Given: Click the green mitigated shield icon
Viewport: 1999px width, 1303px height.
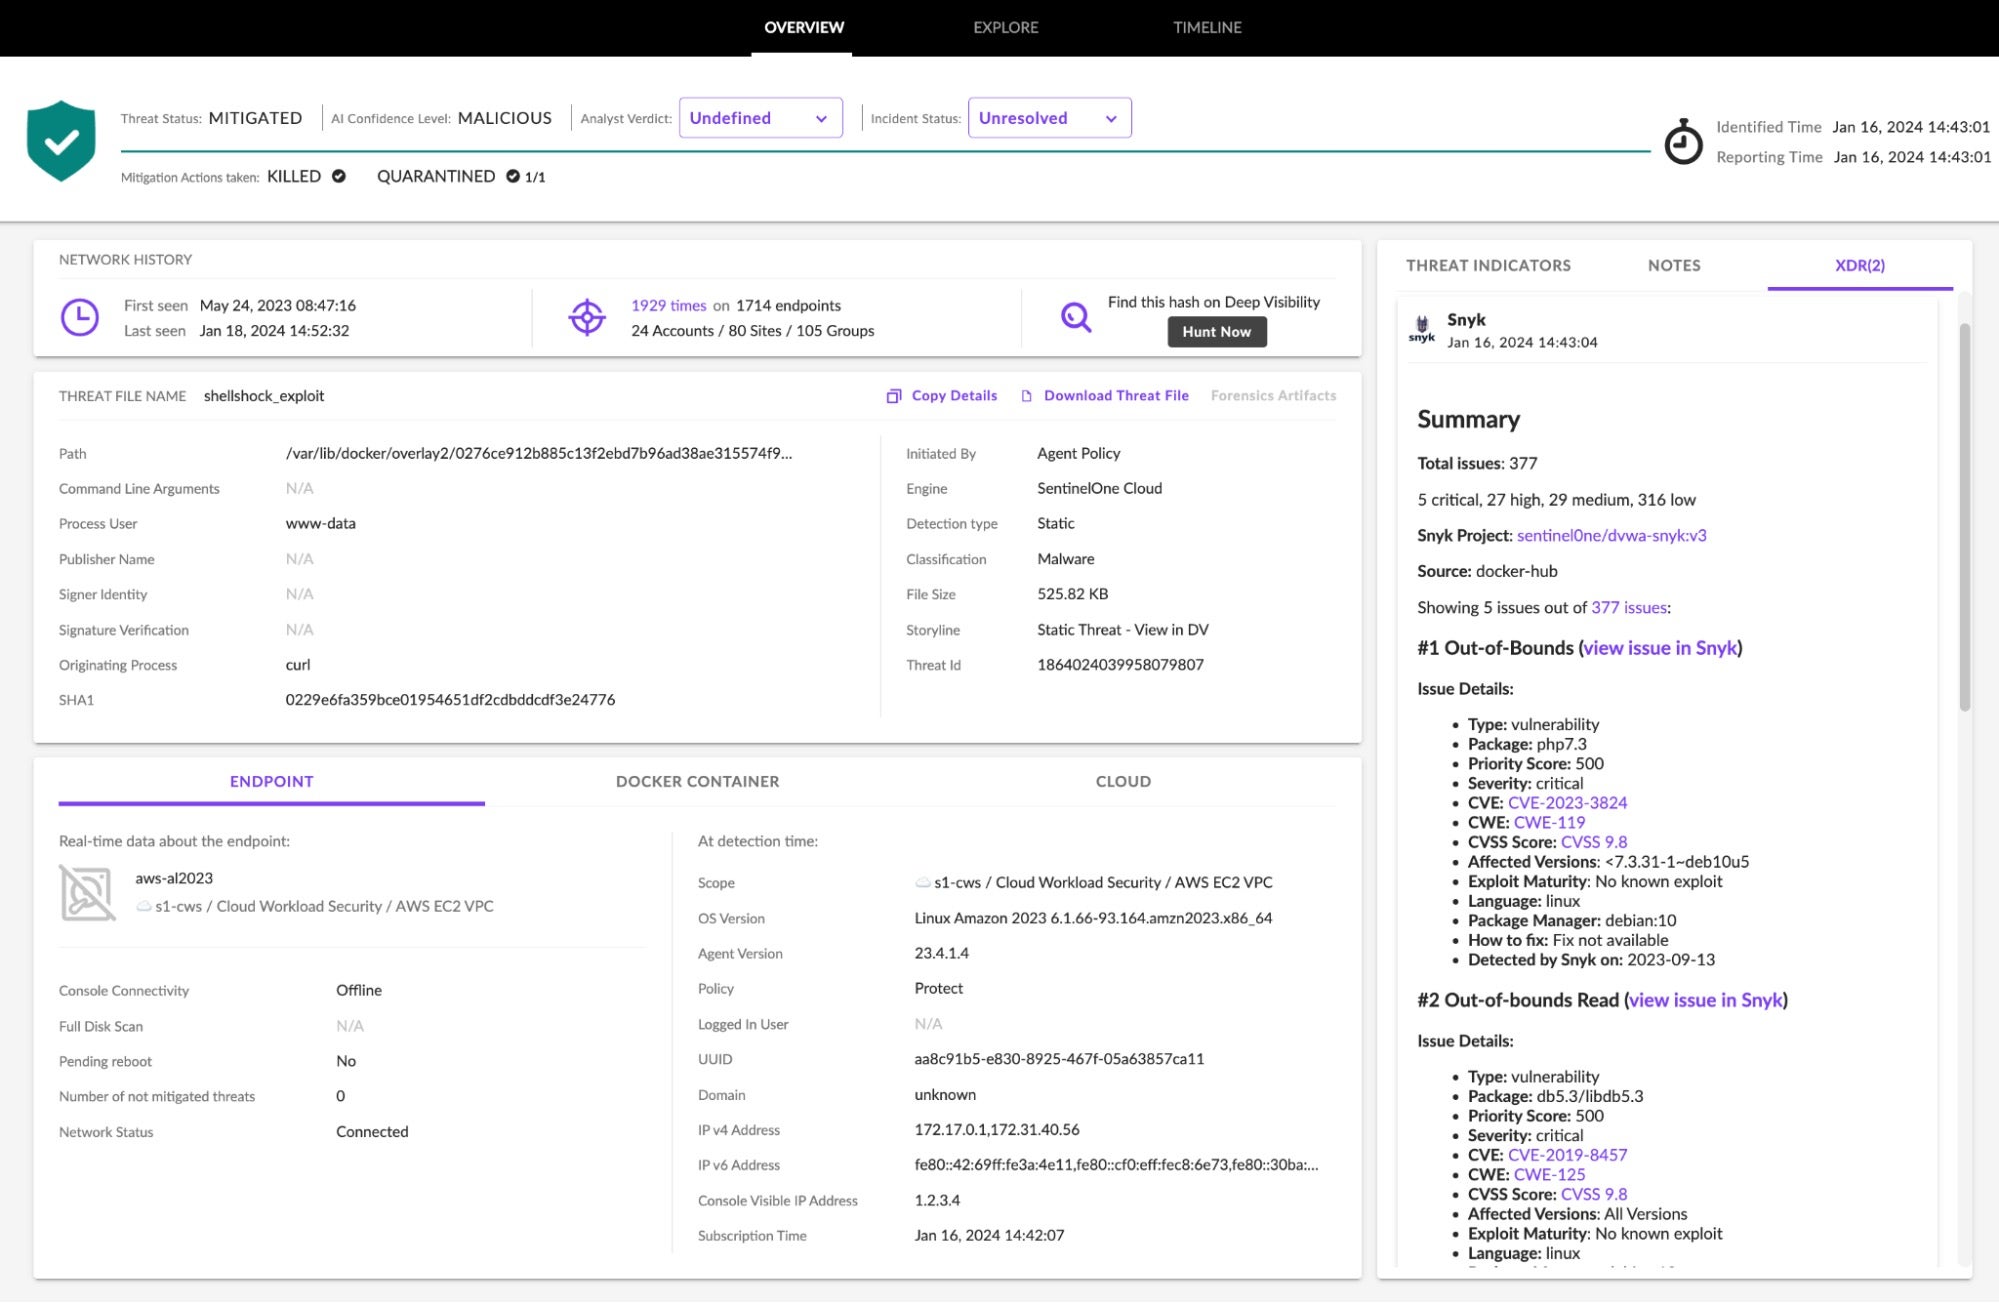Looking at the screenshot, I should tap(61, 141).
